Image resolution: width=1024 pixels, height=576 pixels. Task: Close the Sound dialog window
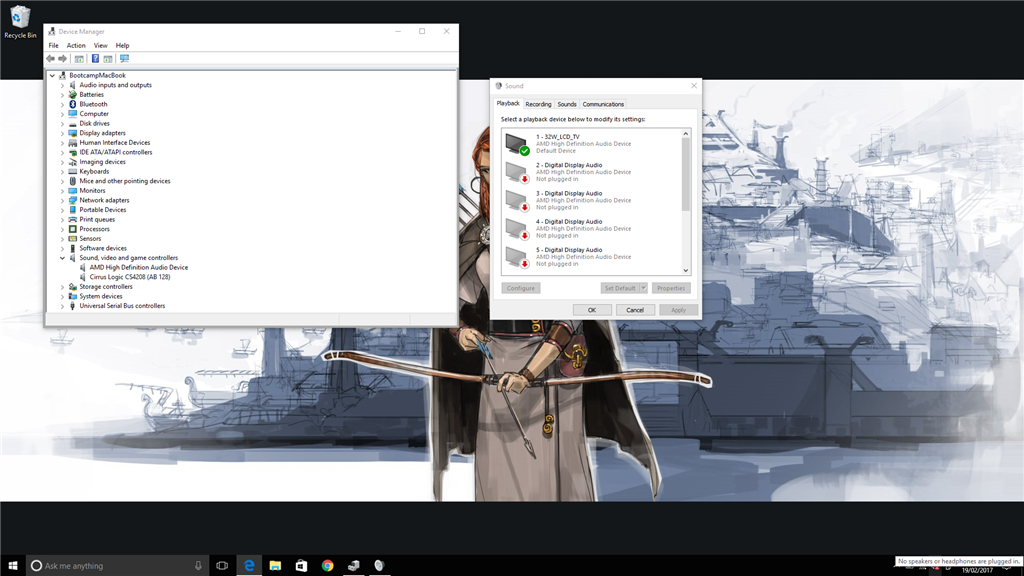694,86
